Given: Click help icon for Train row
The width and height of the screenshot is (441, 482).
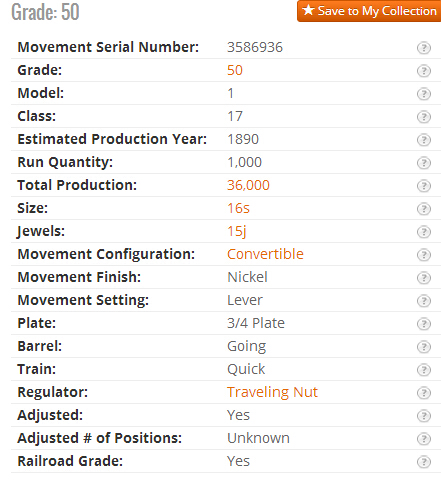Looking at the screenshot, I should coord(424,370).
